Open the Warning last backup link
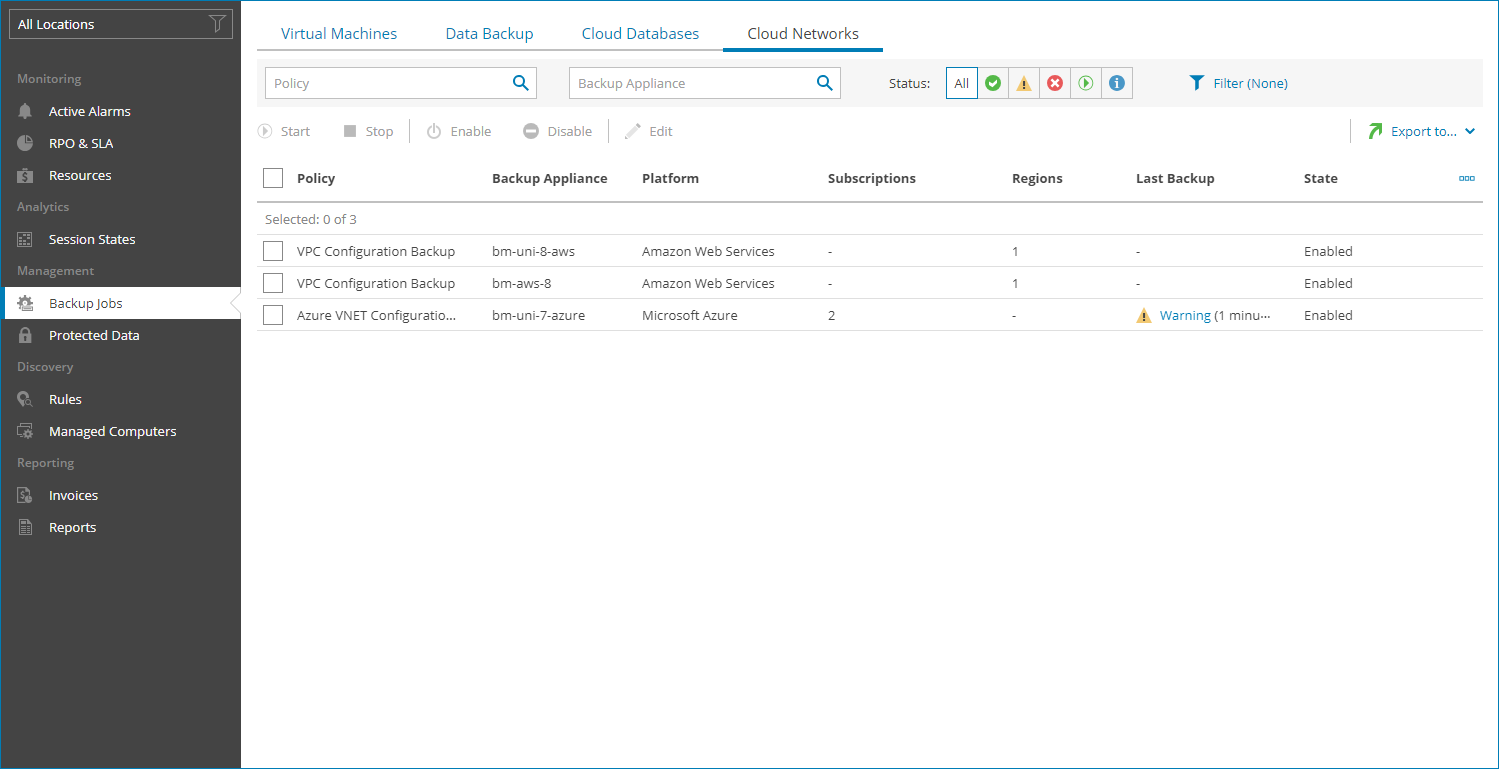The image size is (1499, 769). (x=1185, y=315)
